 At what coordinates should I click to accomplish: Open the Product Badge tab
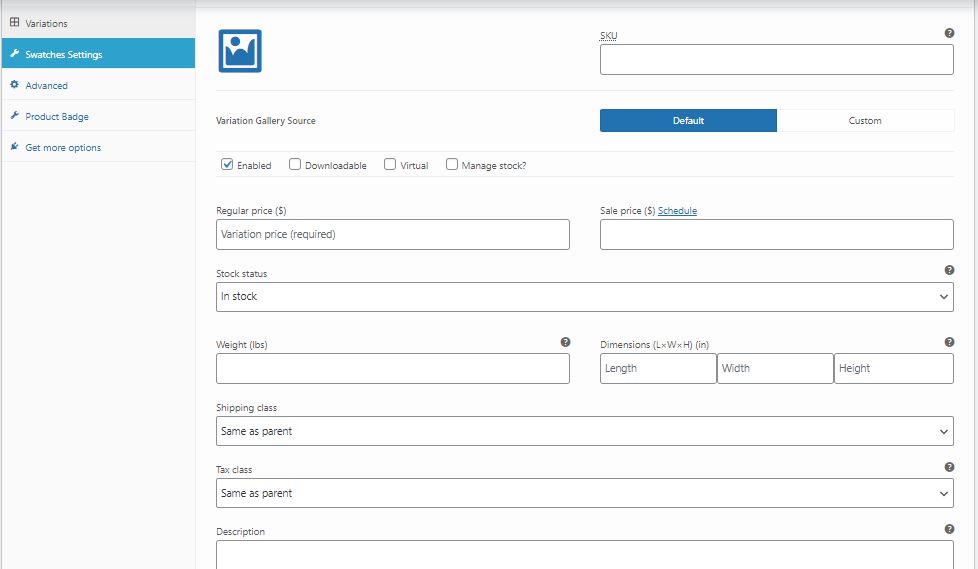(98, 116)
